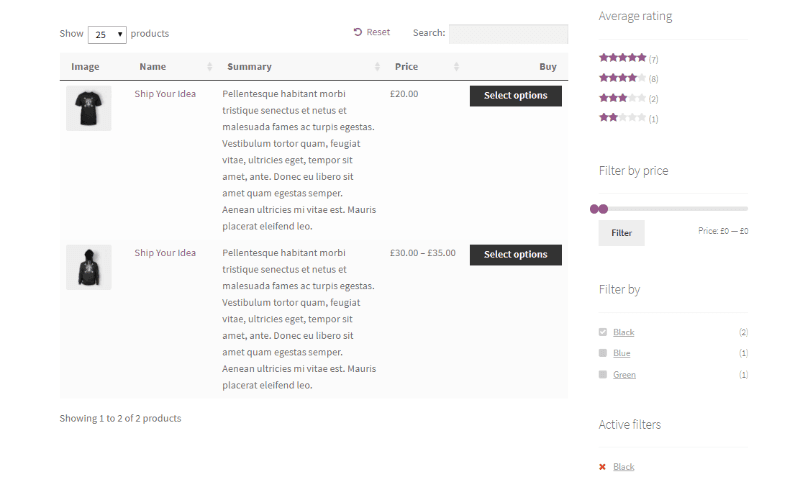Click the Reset icon above the table
Image resolution: width=800 pixels, height=487 pixels.
(357, 32)
